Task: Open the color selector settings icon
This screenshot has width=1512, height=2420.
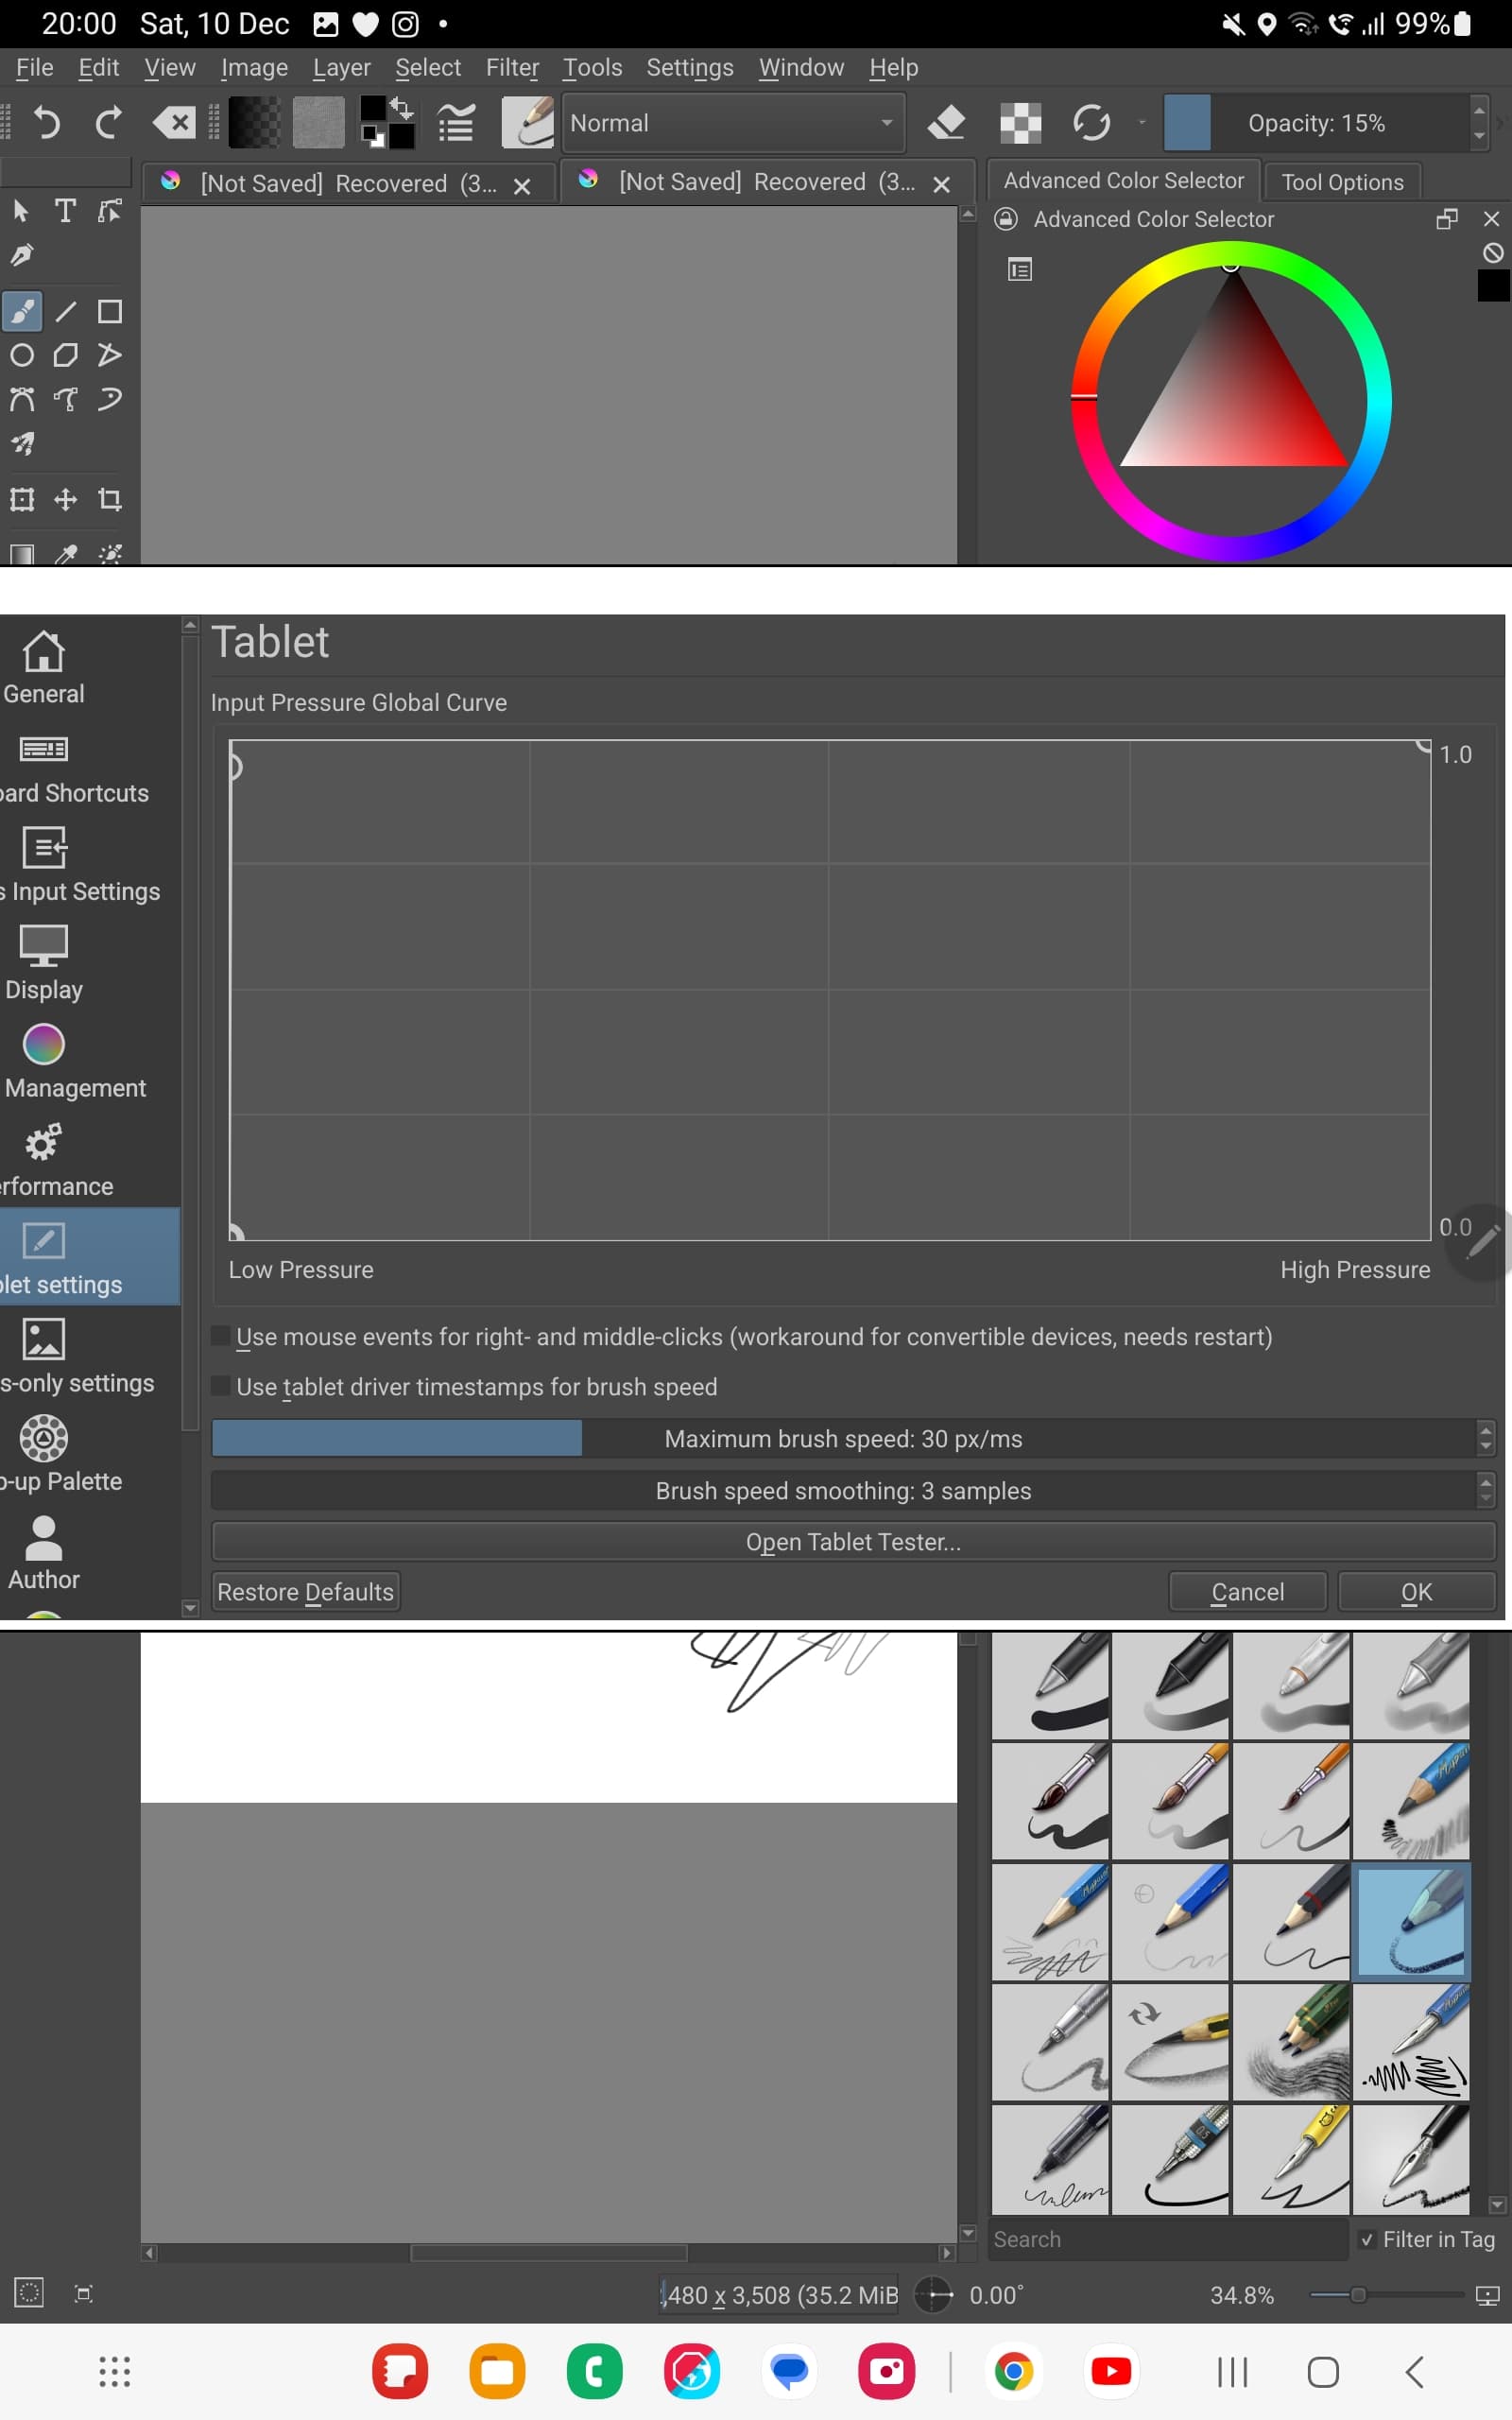Action: click(x=1020, y=269)
